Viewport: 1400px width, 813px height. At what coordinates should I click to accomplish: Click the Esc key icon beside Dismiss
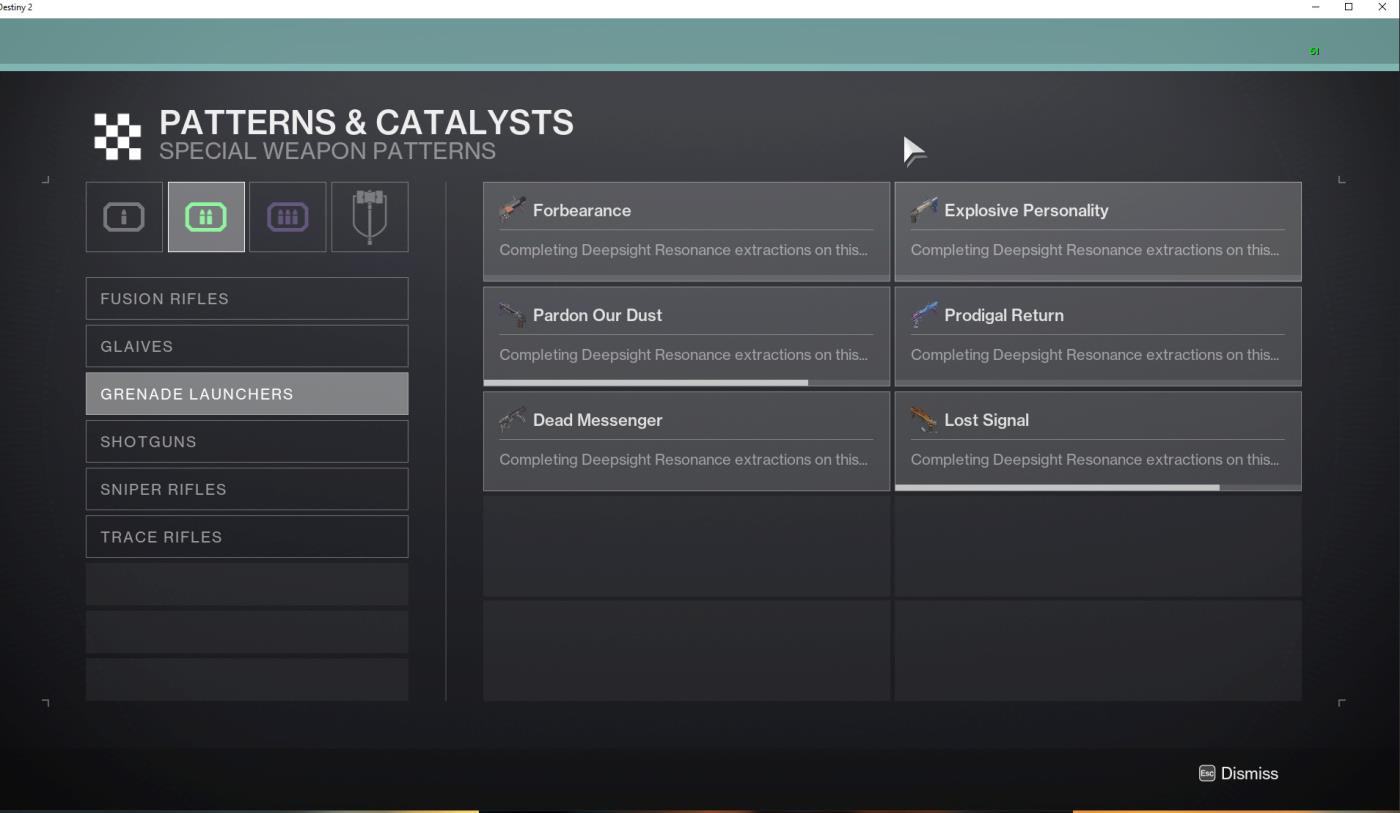point(1207,773)
